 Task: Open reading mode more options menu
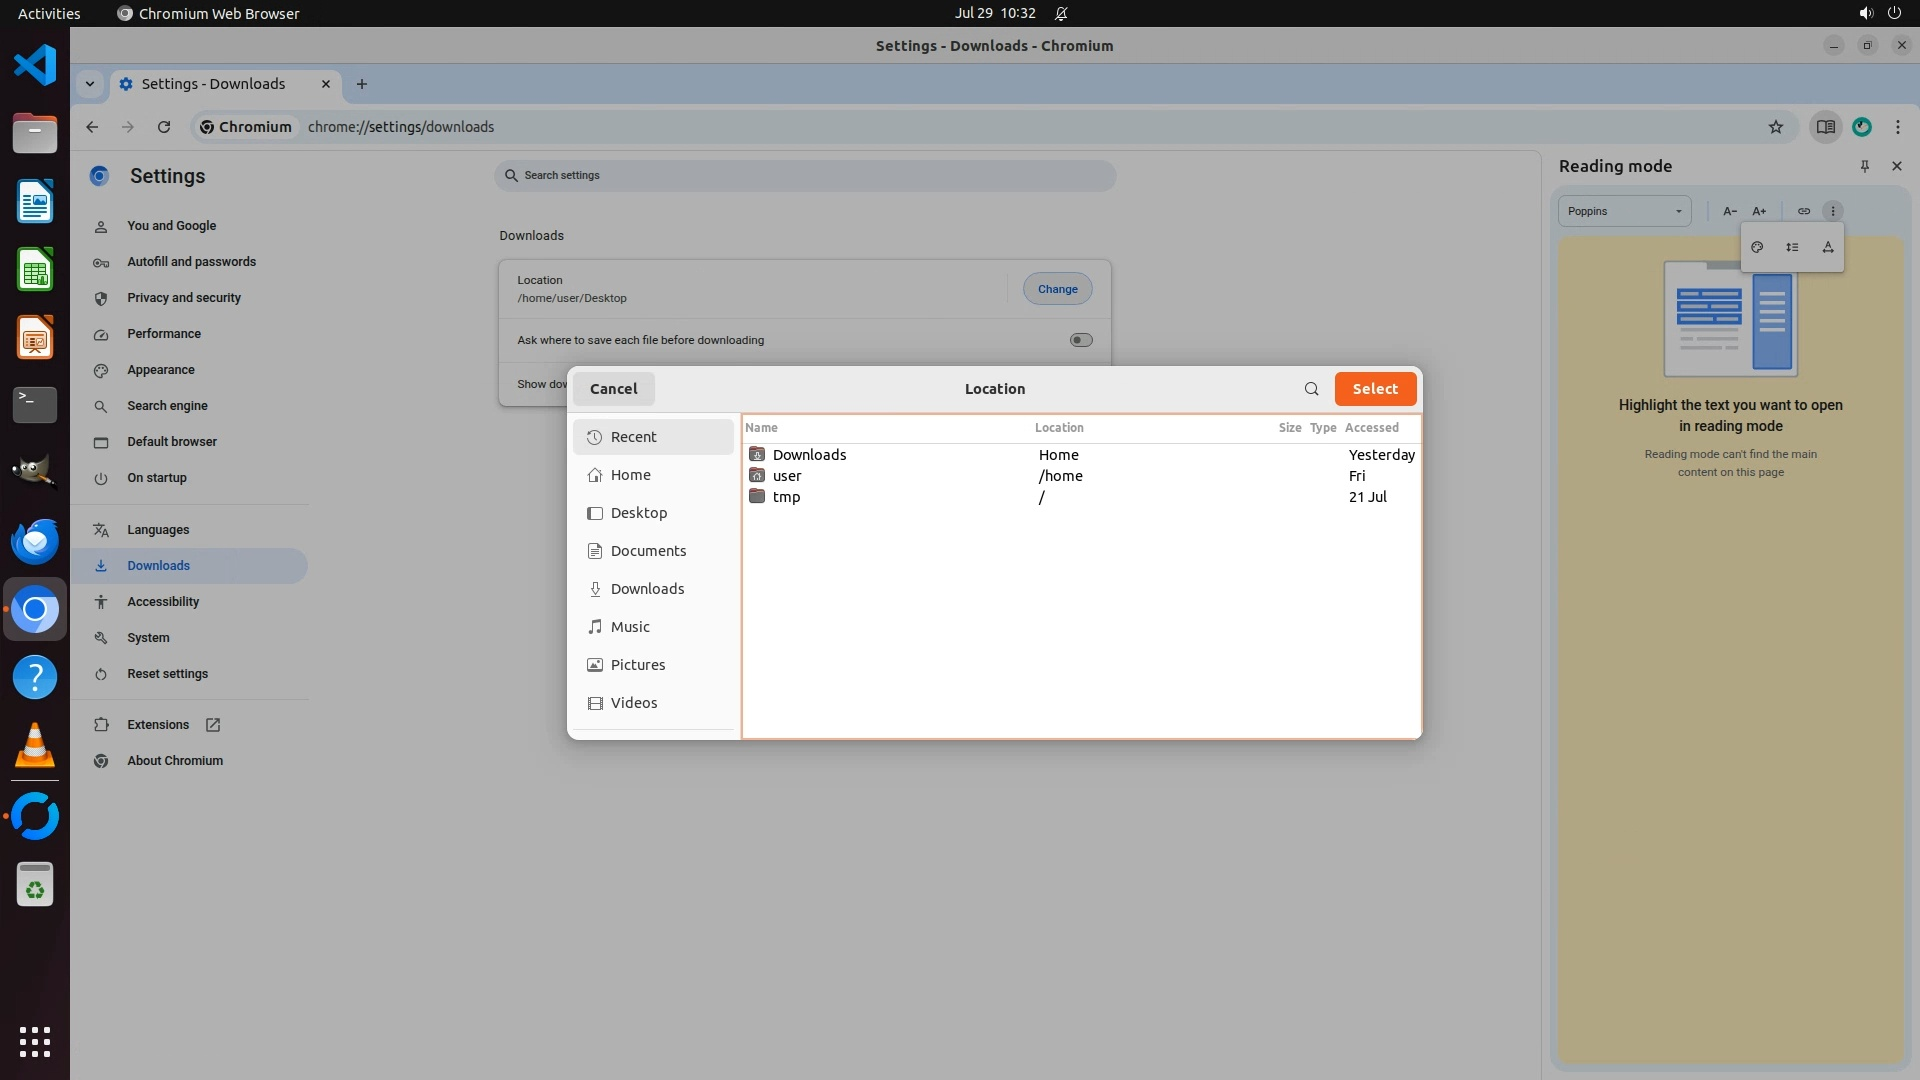(1832, 211)
